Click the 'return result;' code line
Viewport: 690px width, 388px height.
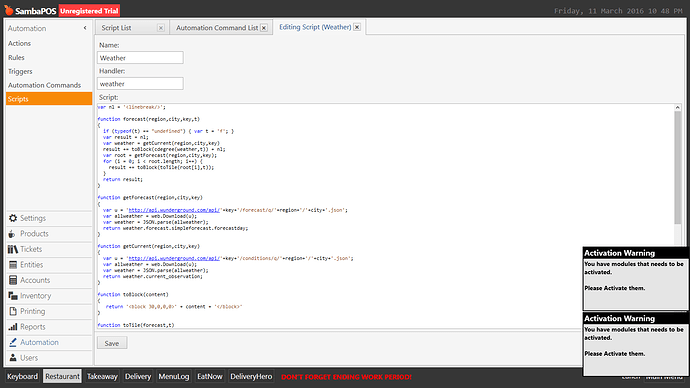tap(123, 179)
